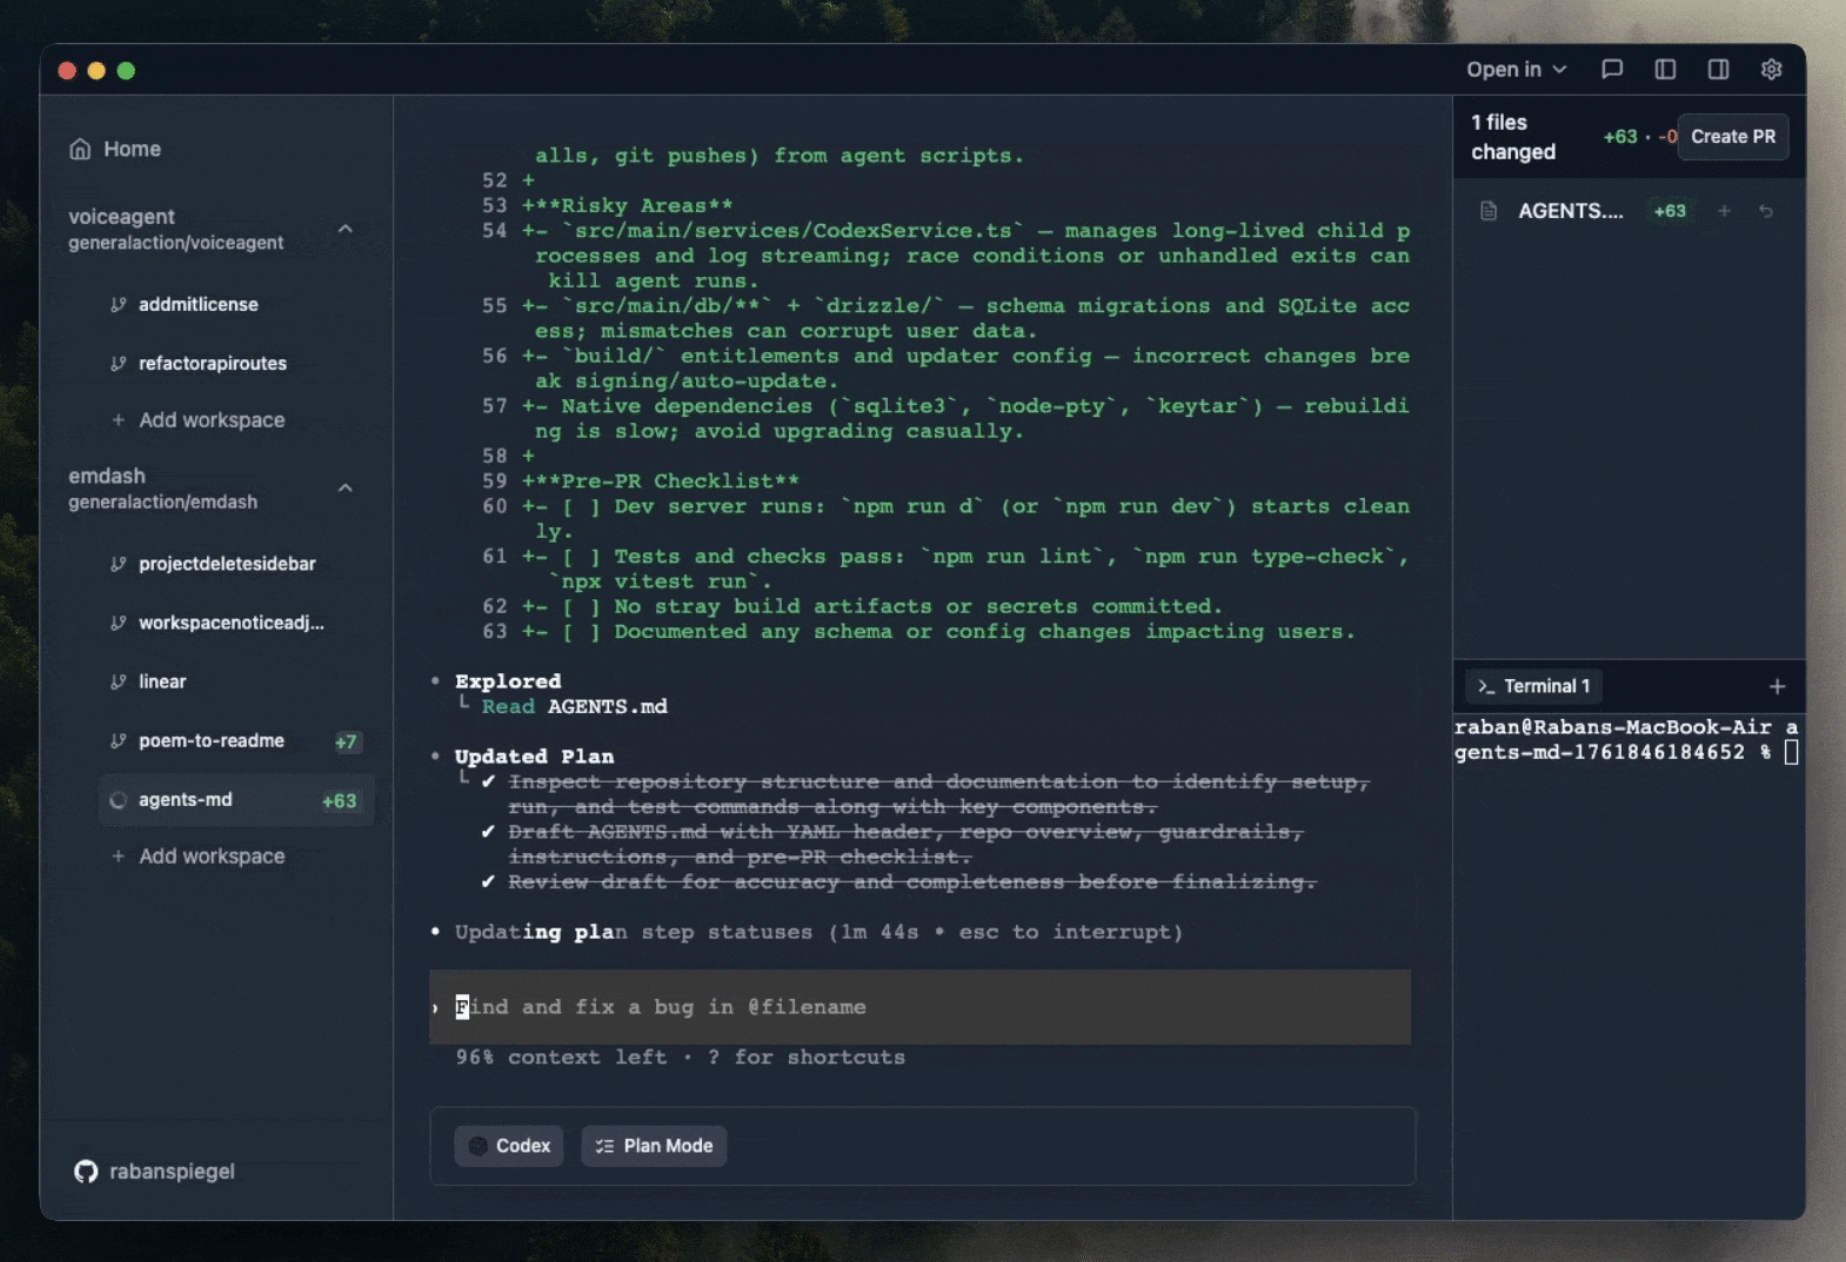
Task: Add workspace under voiceagent
Action: [x=199, y=420]
